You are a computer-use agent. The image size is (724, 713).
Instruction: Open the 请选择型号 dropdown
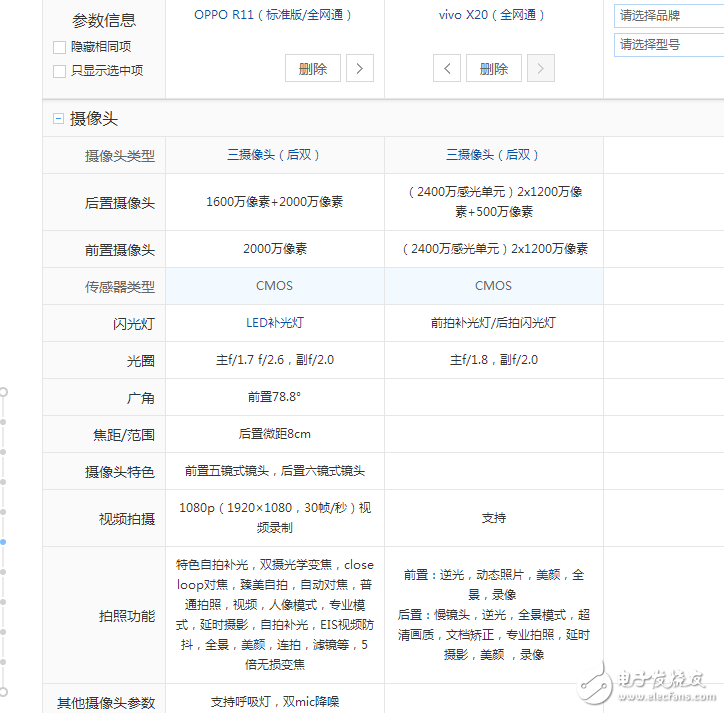pos(669,45)
